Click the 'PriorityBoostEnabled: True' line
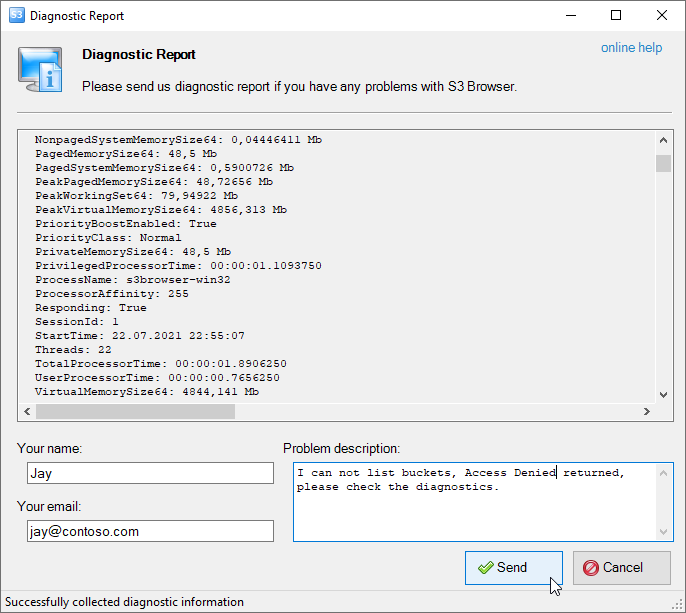The width and height of the screenshot is (686, 613). tap(126, 224)
